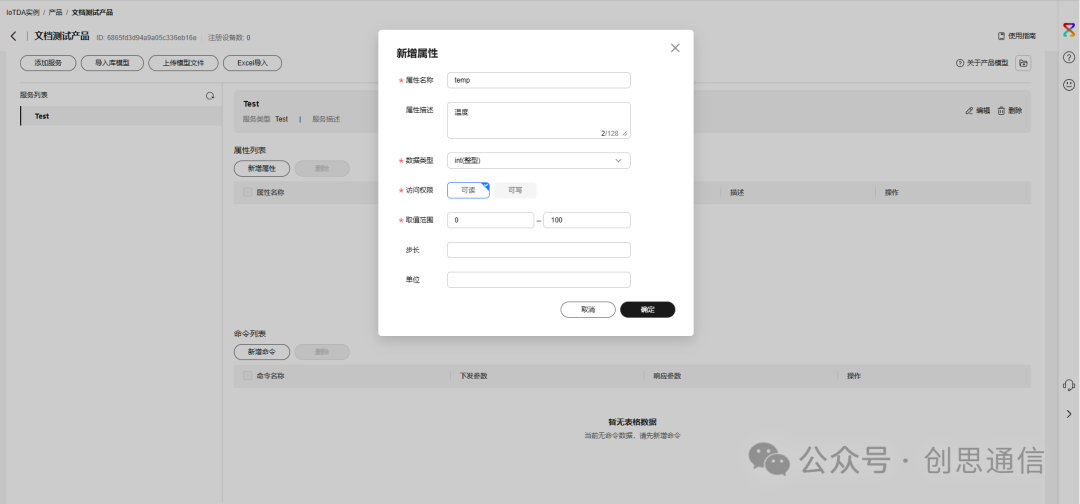Image resolution: width=1080 pixels, height=504 pixels.
Task: Click the folder icon next to 关于产品模型
Action: tap(1024, 63)
